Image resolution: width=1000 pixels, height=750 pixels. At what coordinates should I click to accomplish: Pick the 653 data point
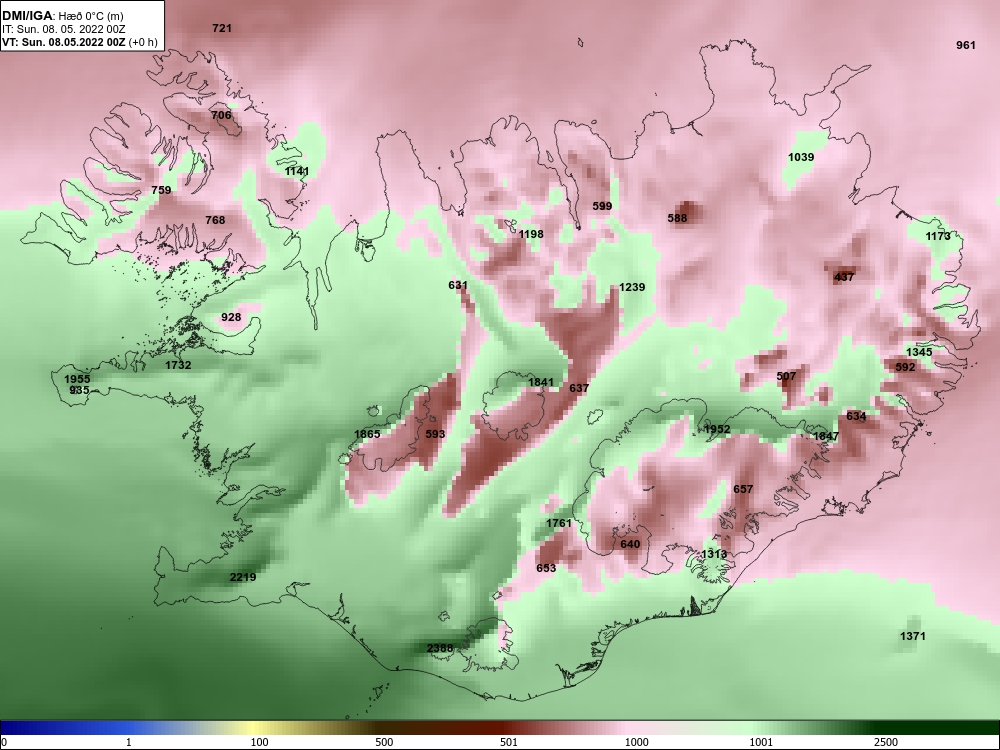546,568
